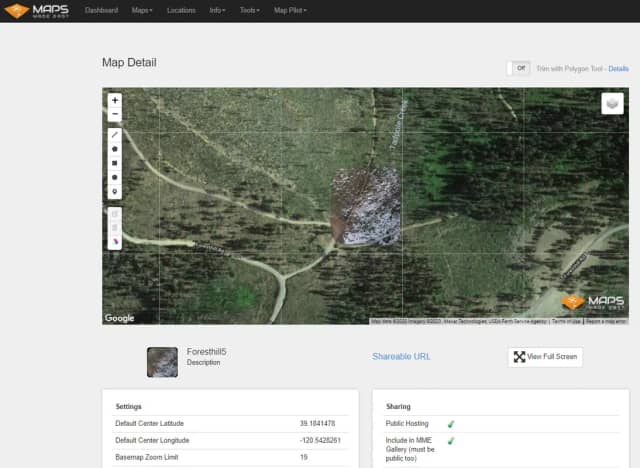Screen dimensions: 640x468
Task: Select the draw rectangle tool
Action: [115, 163]
